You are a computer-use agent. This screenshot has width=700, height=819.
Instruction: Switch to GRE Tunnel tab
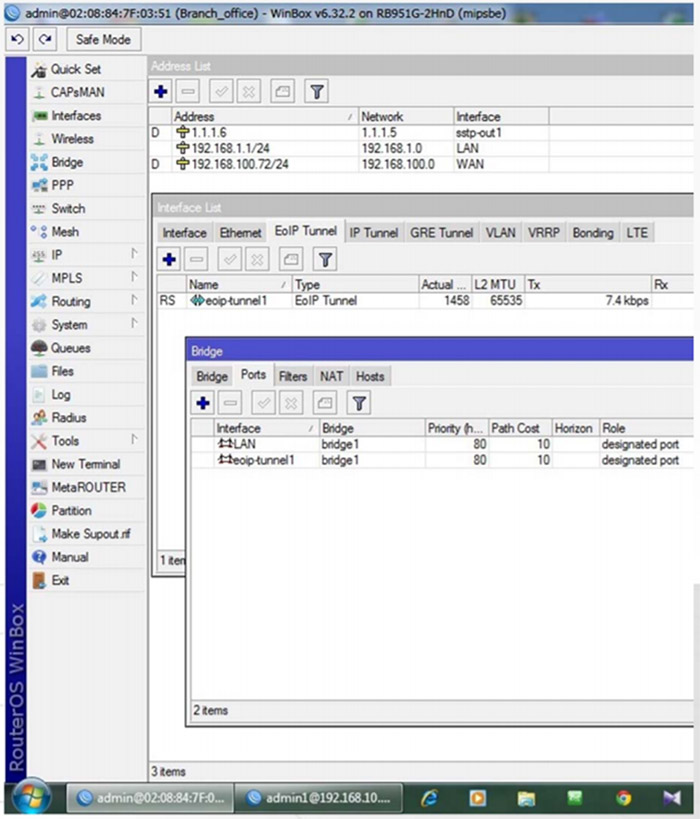tap(441, 233)
